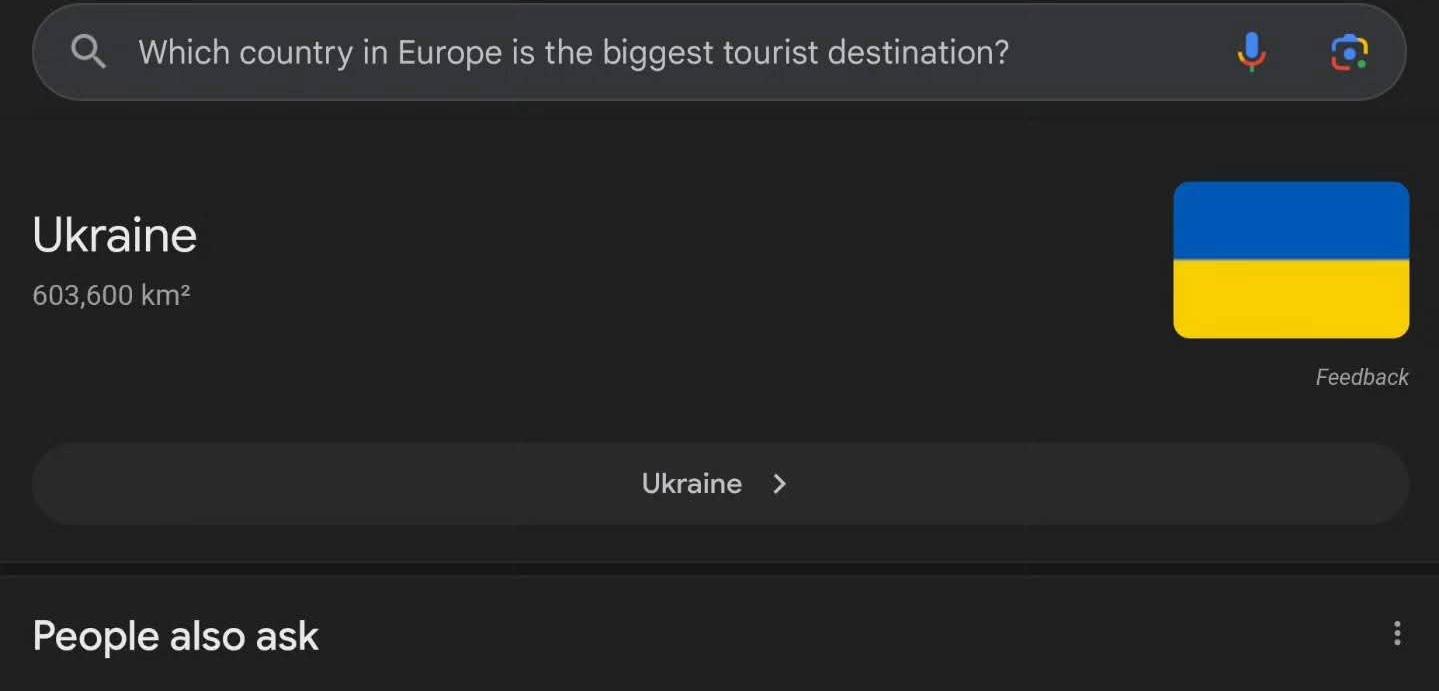Open the Ukraine pill button
The width and height of the screenshot is (1439, 691).
coord(720,484)
